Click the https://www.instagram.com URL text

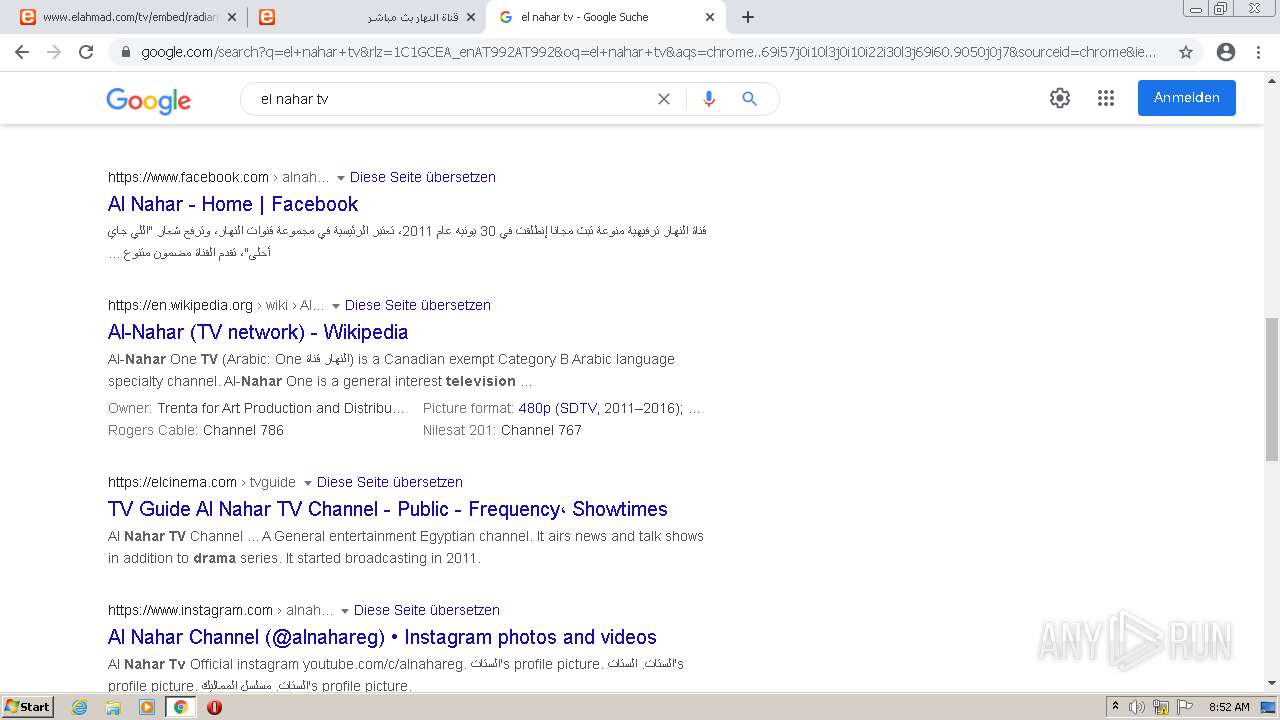190,610
